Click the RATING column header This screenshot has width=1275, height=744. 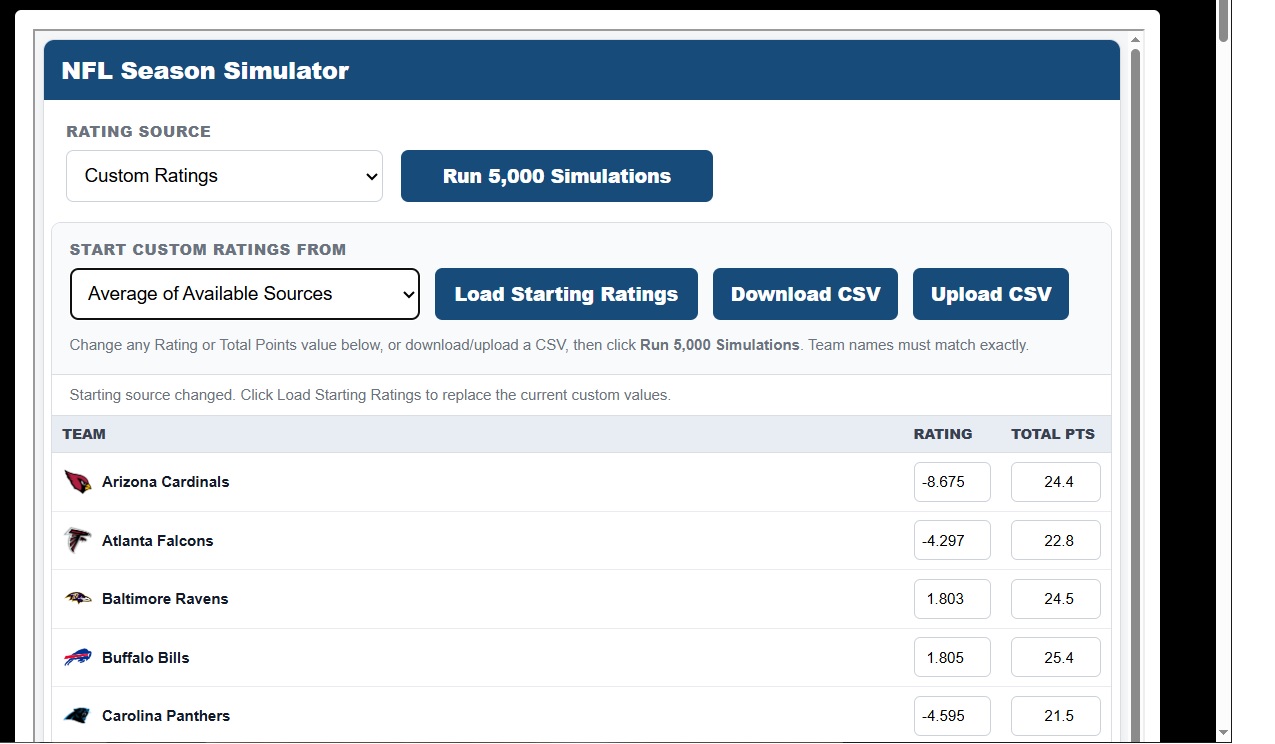pos(943,434)
